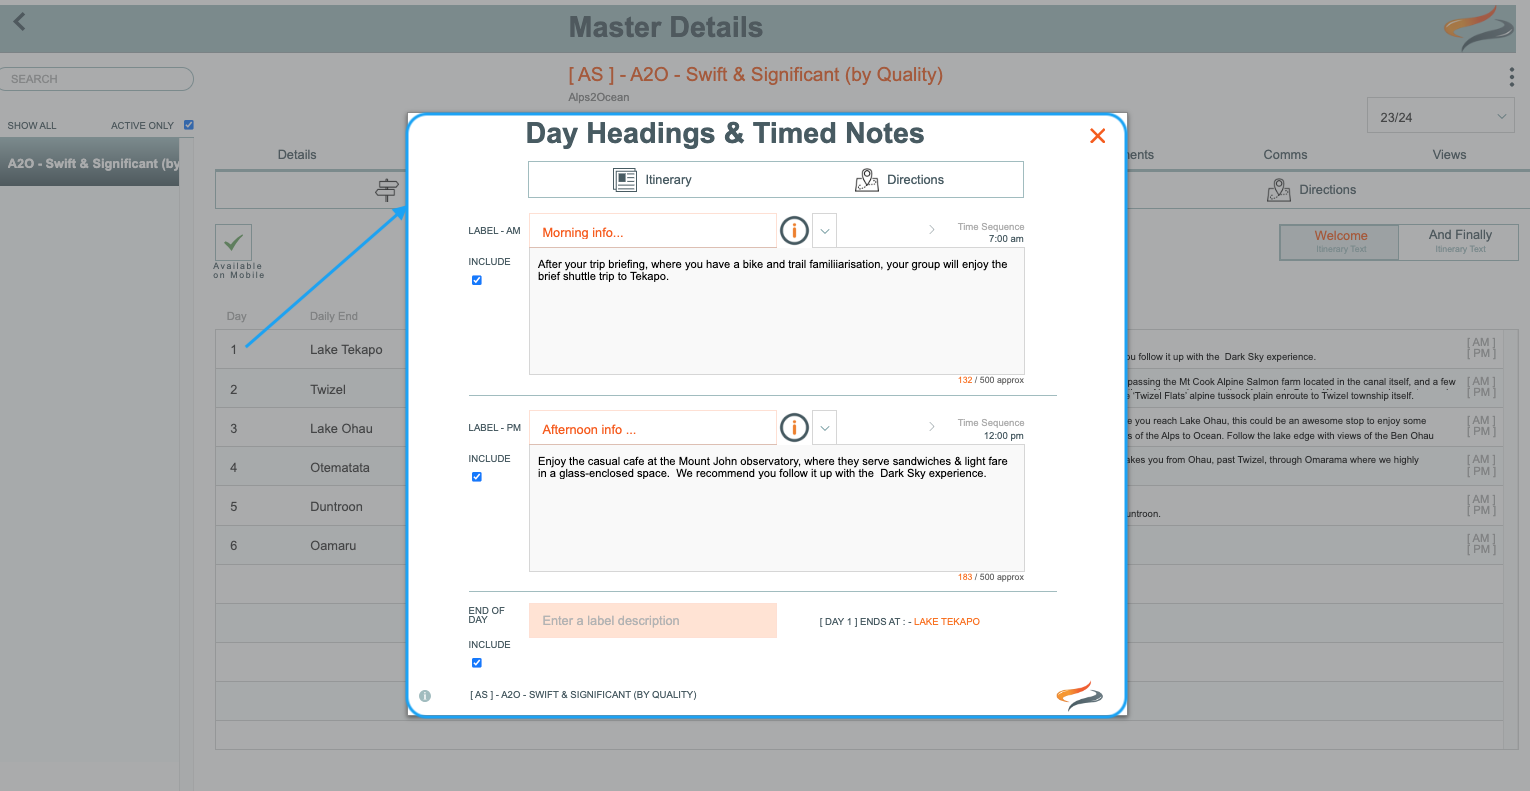Click the Welcome Itinerary Text button
The width and height of the screenshot is (1530, 791).
[x=1340, y=241]
